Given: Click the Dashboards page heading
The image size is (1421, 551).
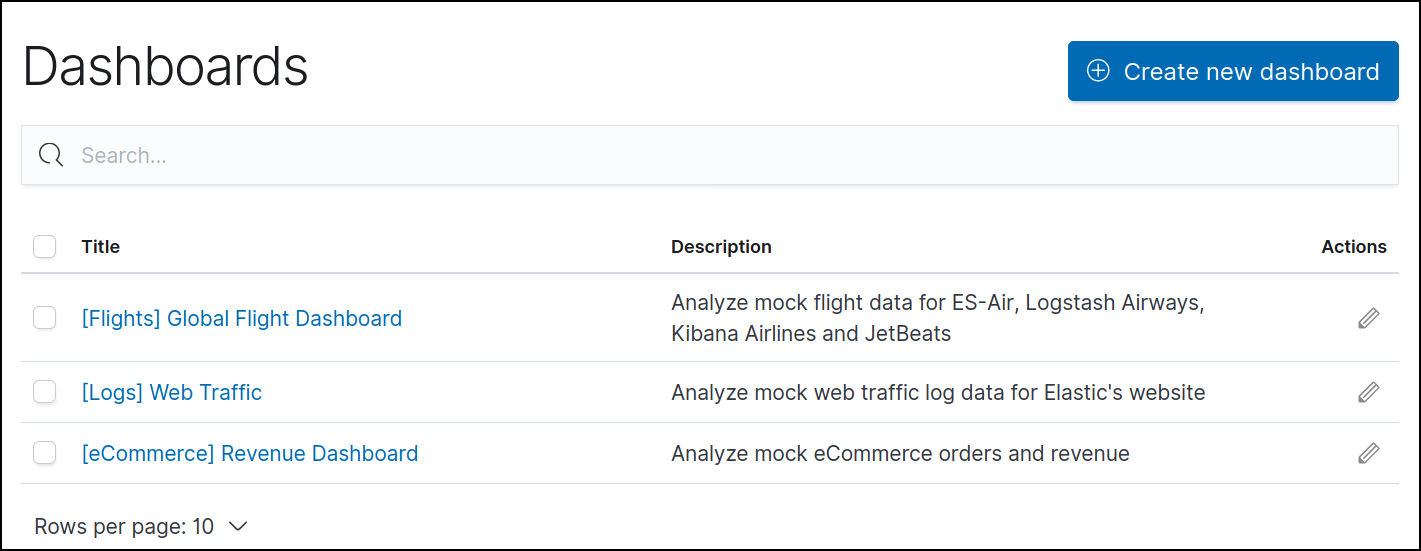Looking at the screenshot, I should [x=165, y=67].
